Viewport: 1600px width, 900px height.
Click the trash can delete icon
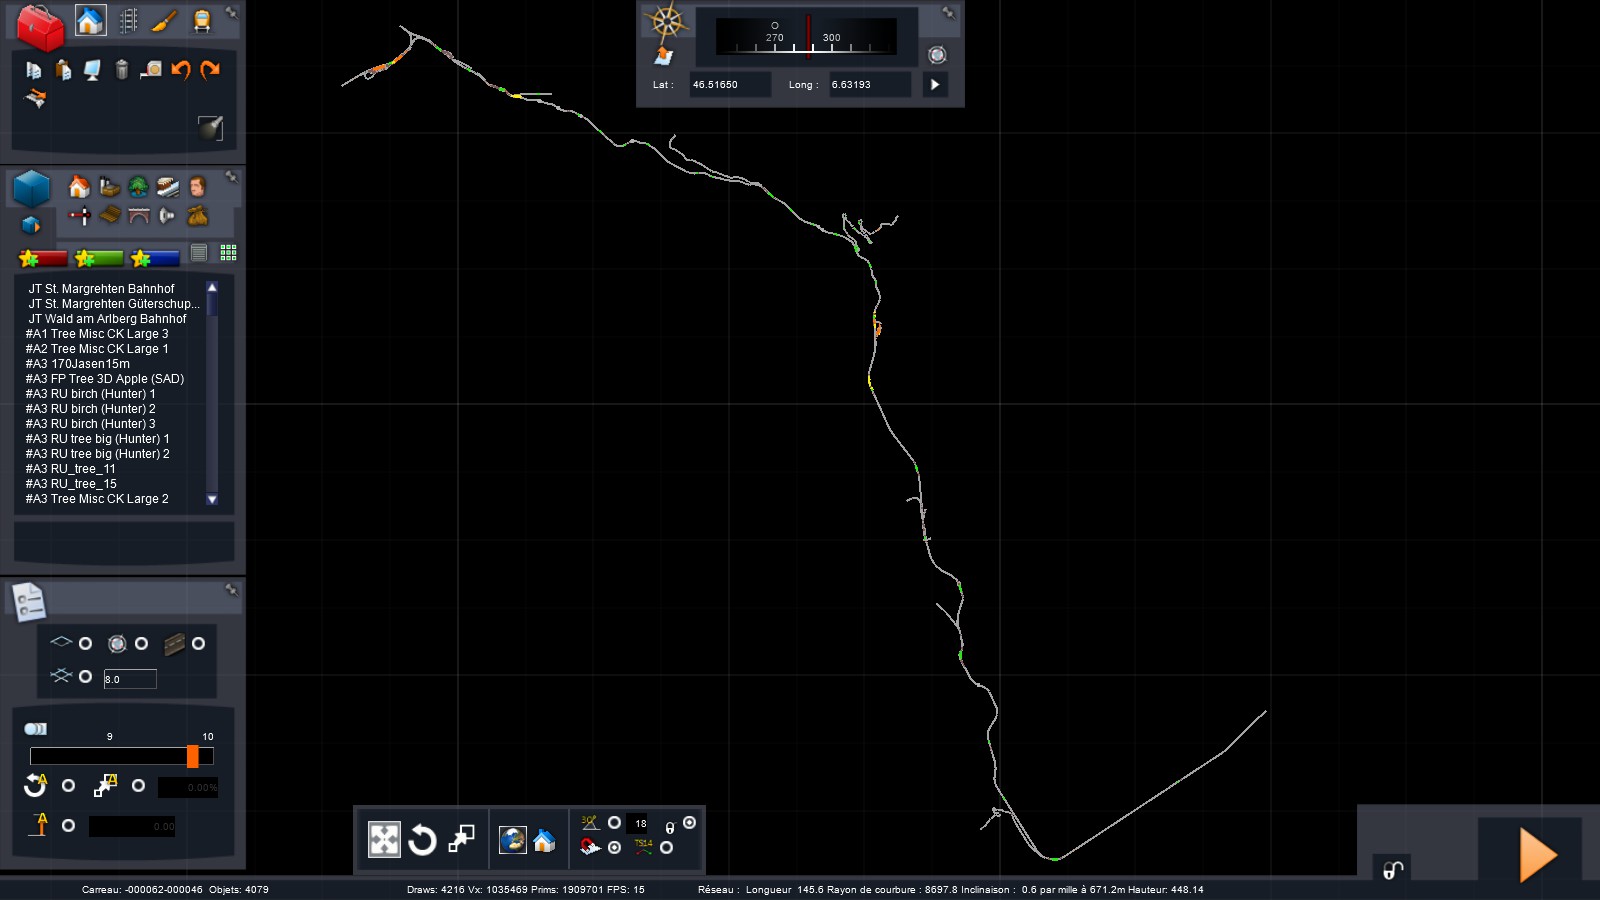[122, 69]
